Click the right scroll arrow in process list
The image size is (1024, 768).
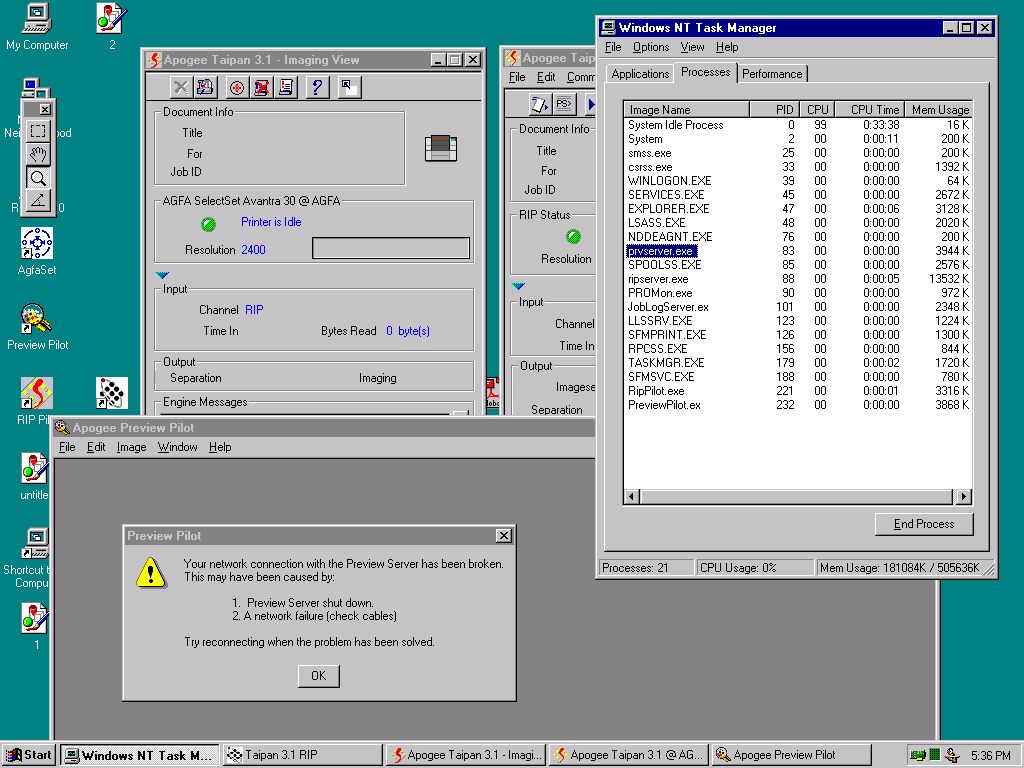tap(963, 497)
